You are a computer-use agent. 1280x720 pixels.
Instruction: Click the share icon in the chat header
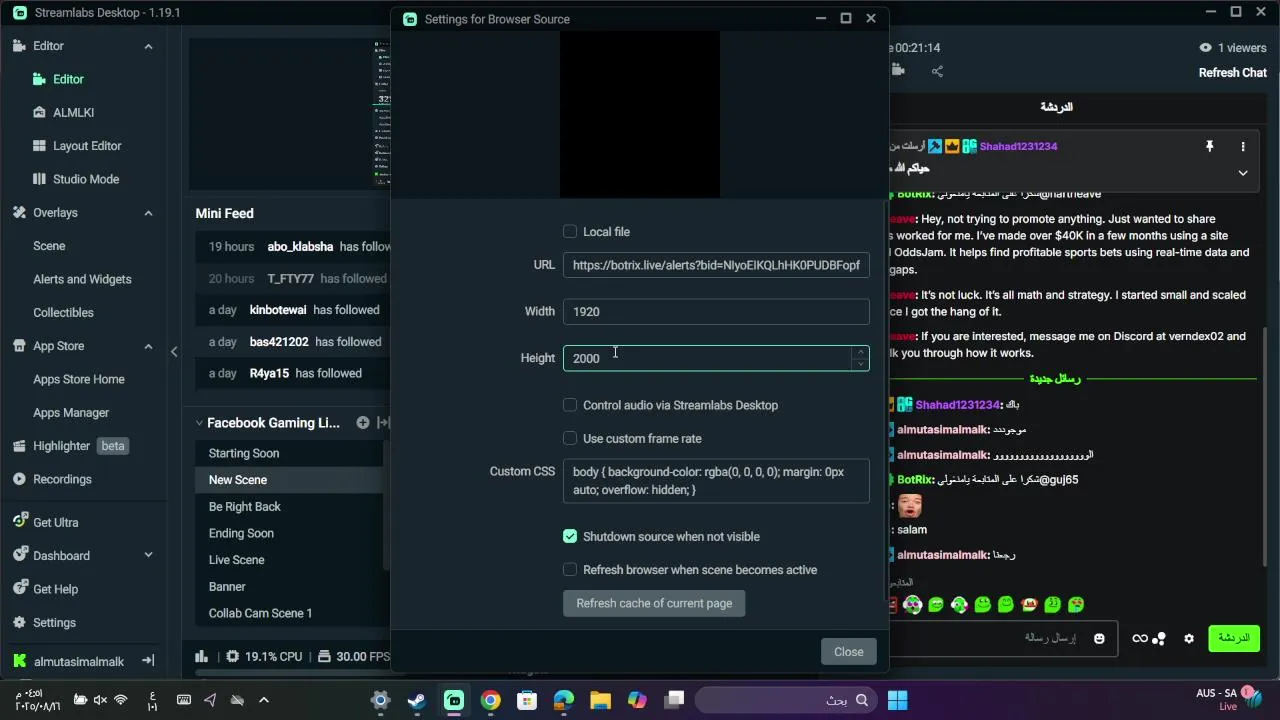click(937, 71)
